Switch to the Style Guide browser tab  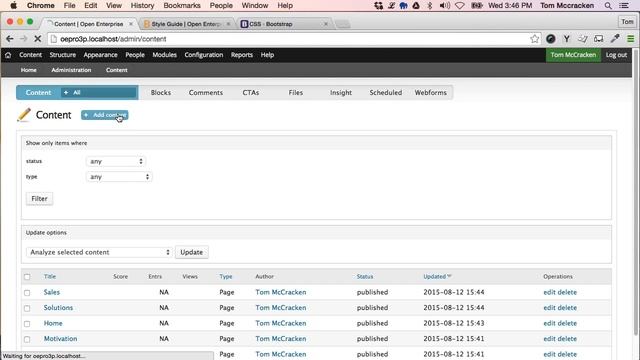point(186,24)
